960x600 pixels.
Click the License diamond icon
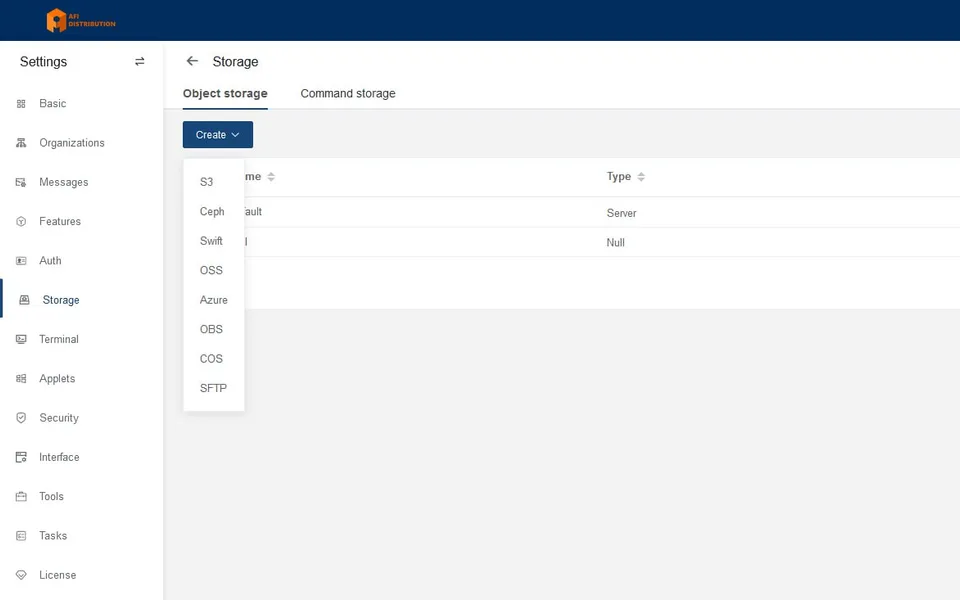(21, 575)
